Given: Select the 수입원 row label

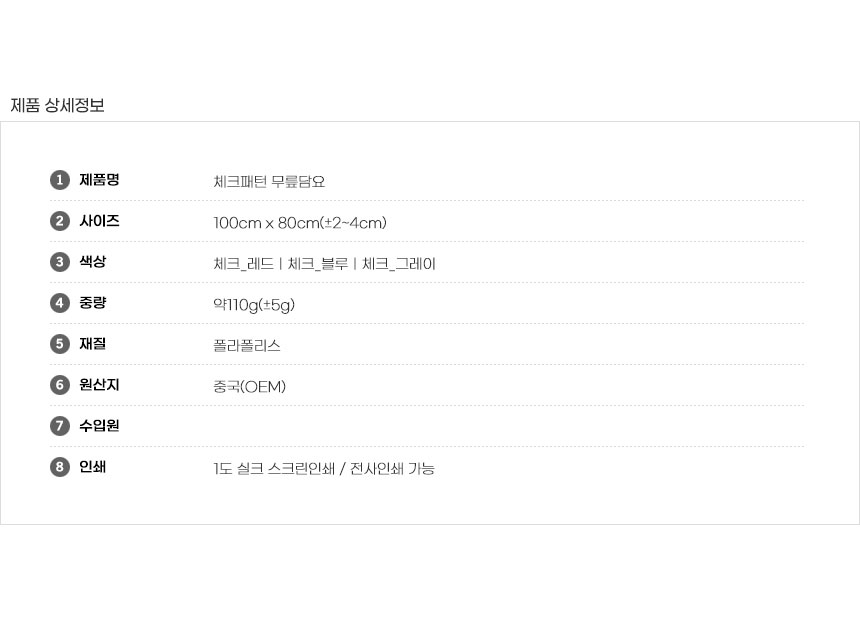Looking at the screenshot, I should [x=99, y=426].
